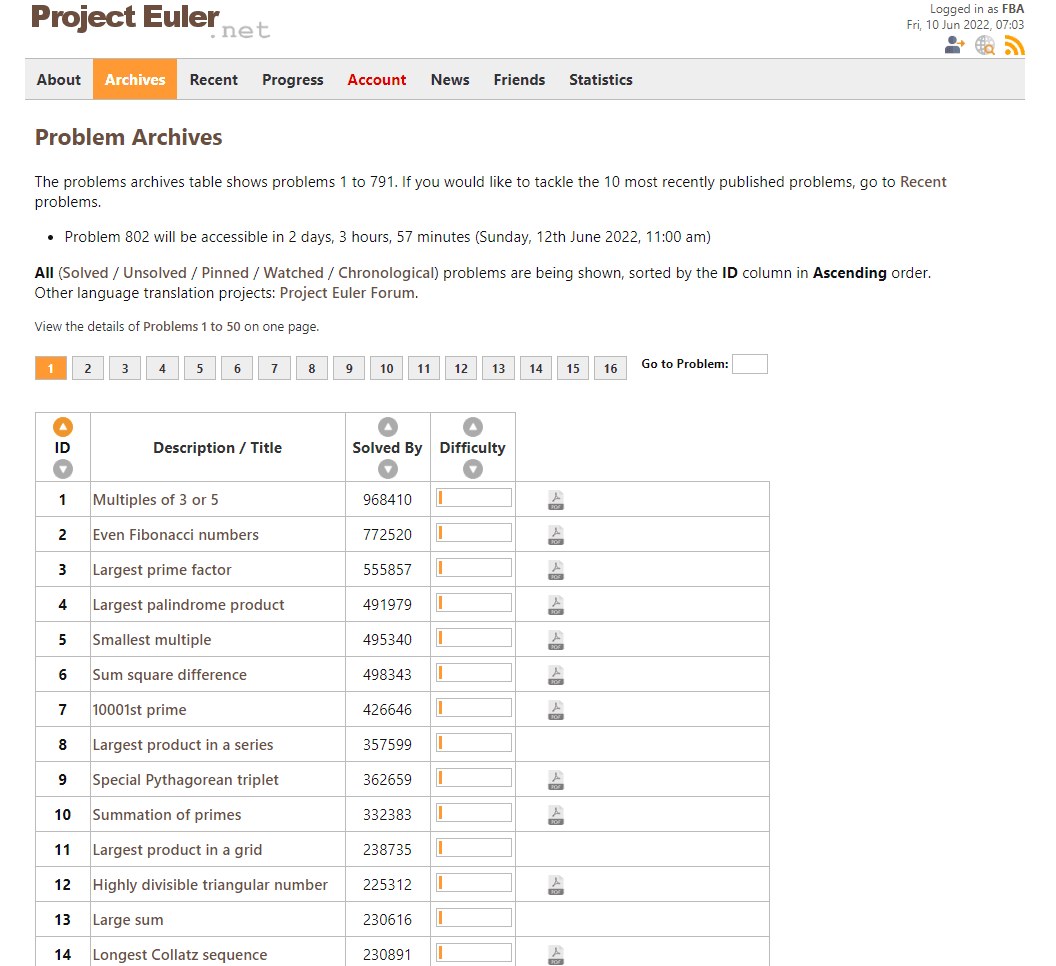Focus the Go to Problem input field
Image resolution: width=1056 pixels, height=966 pixels.
750,364
